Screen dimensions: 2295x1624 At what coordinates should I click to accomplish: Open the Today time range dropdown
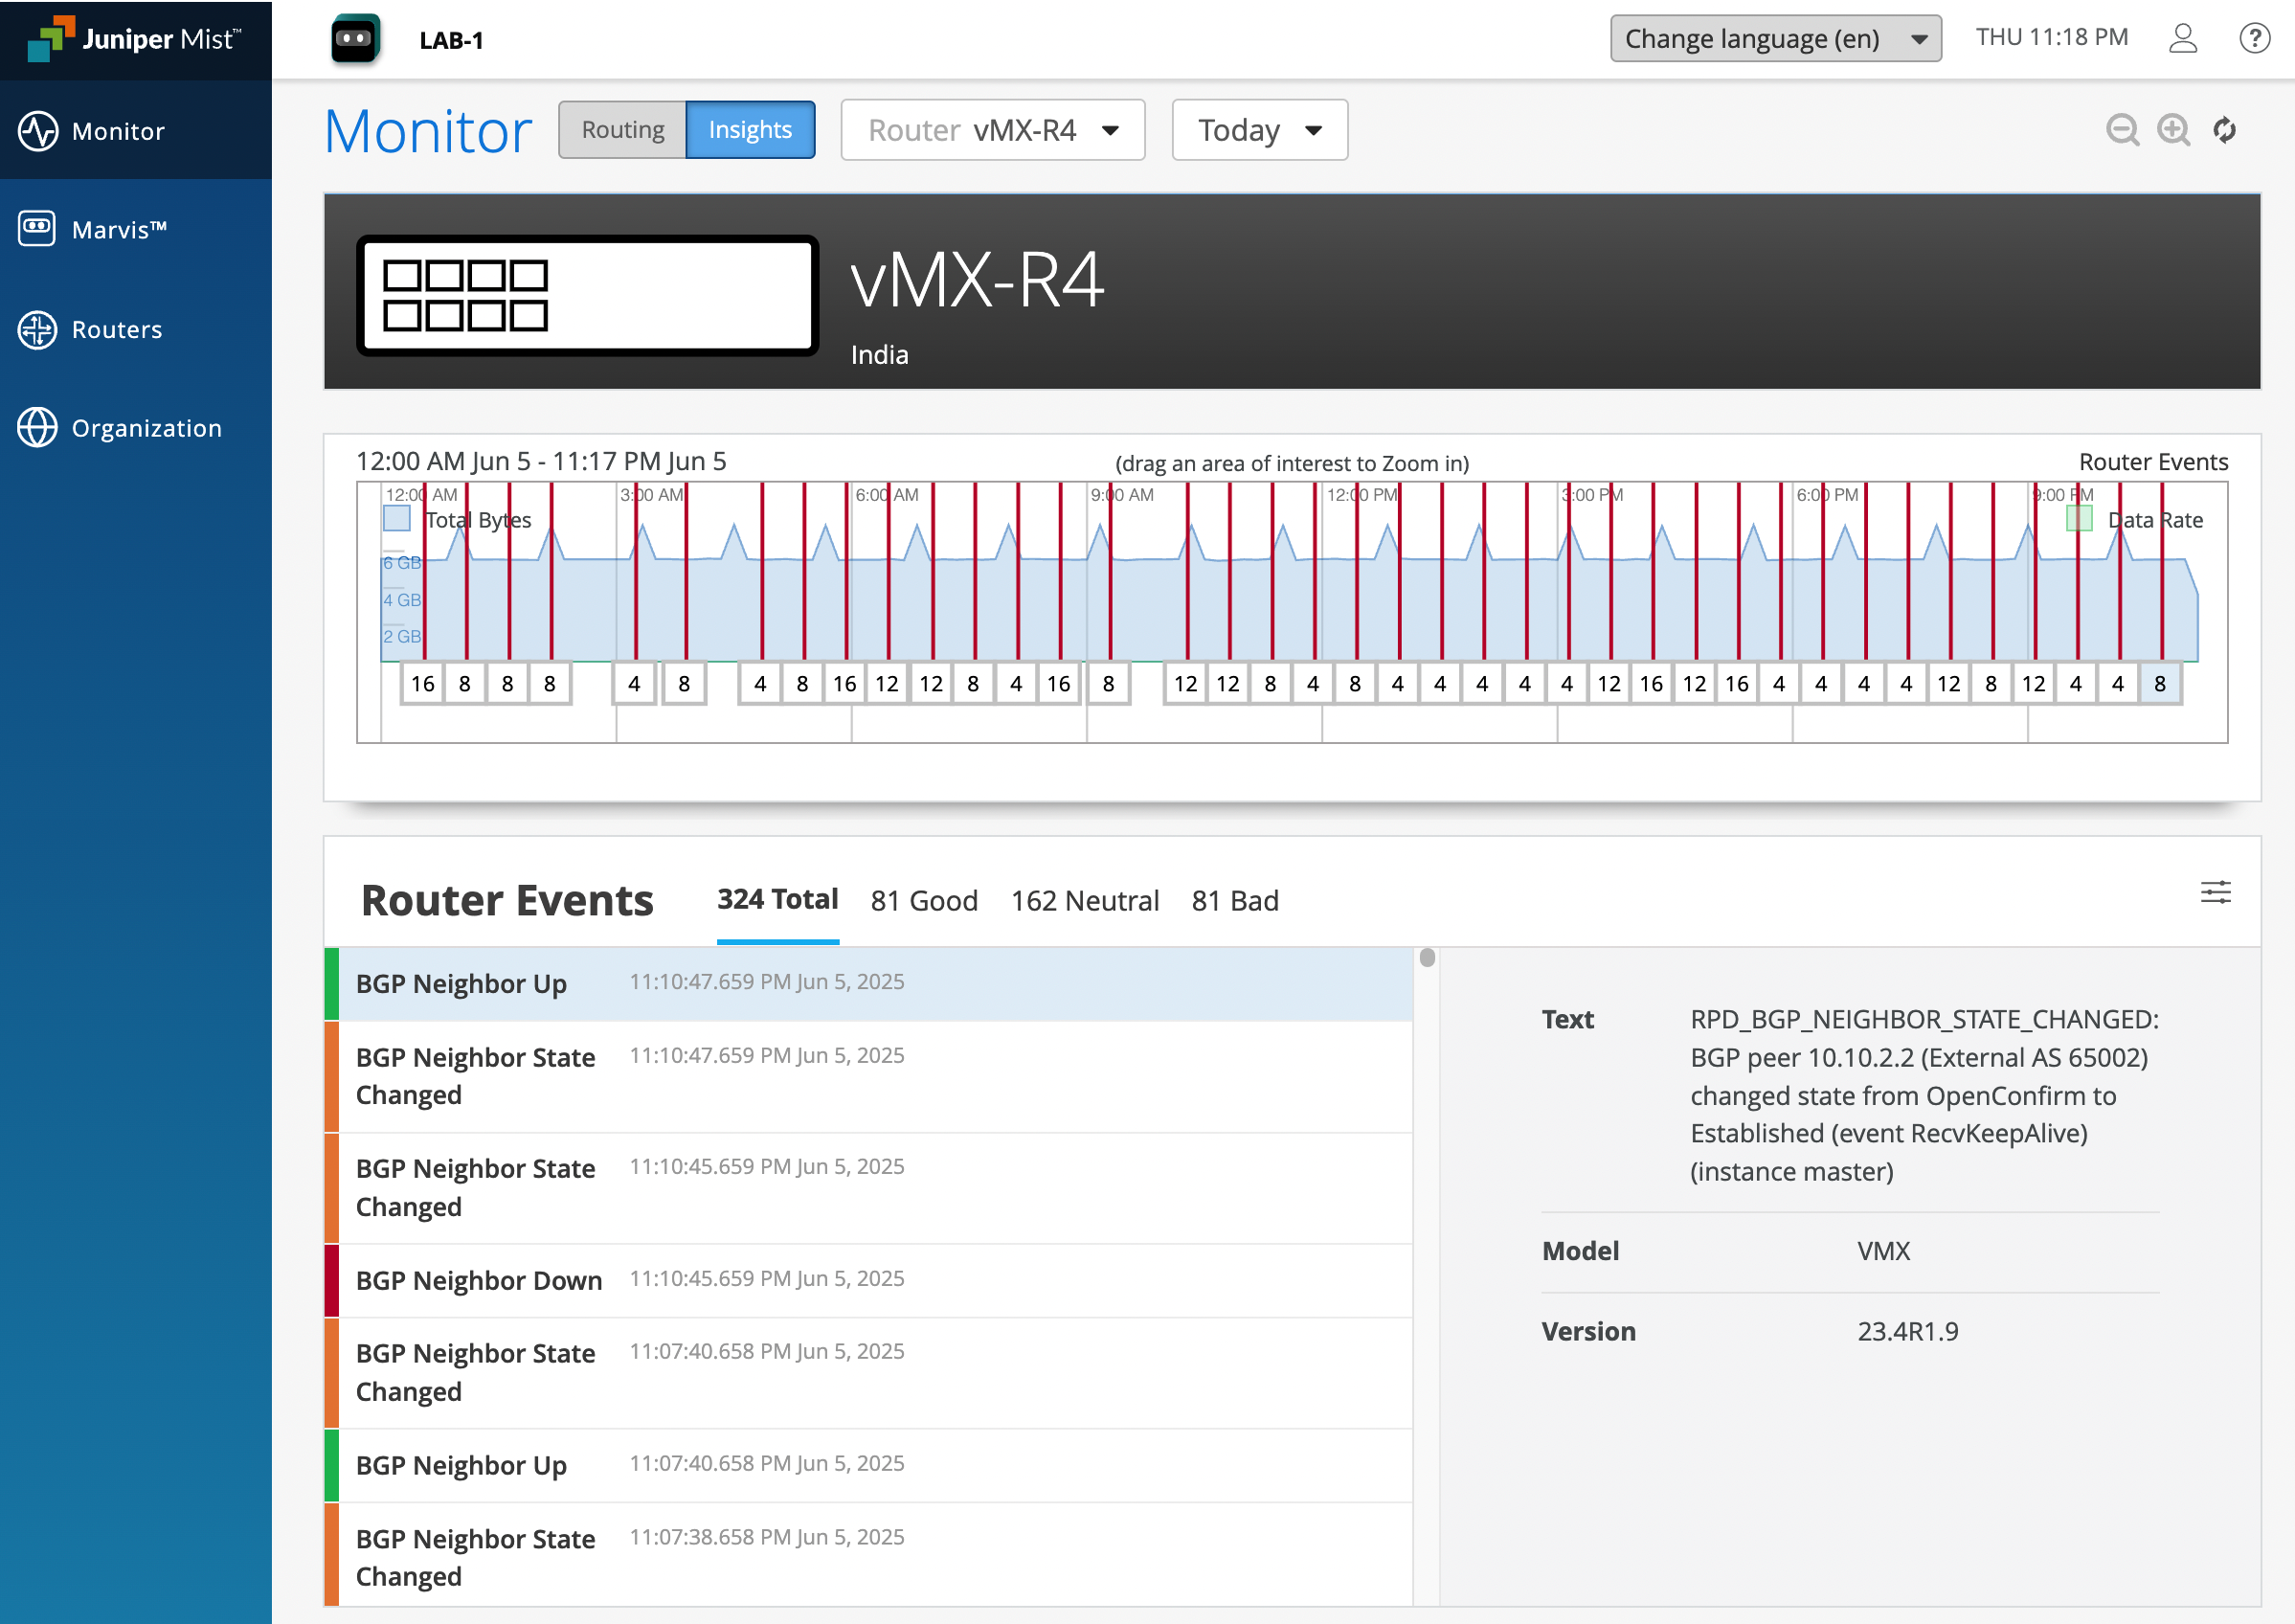[1258, 130]
